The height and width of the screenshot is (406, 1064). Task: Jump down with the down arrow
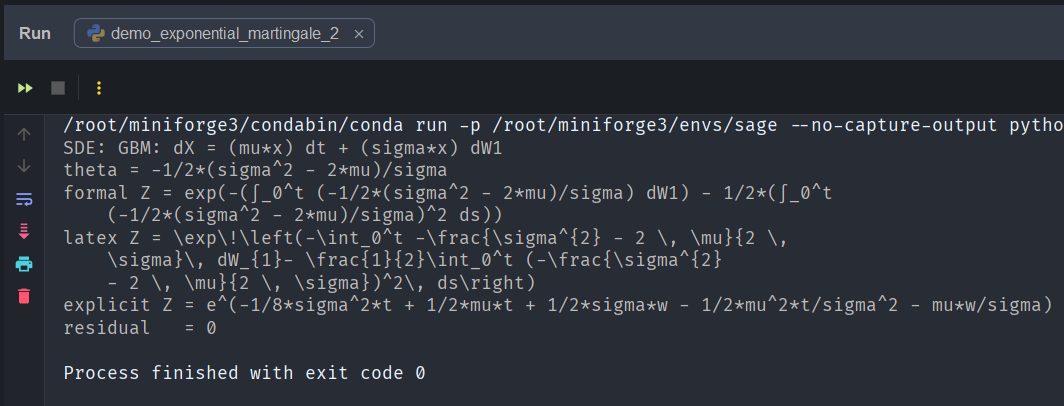(x=25, y=165)
